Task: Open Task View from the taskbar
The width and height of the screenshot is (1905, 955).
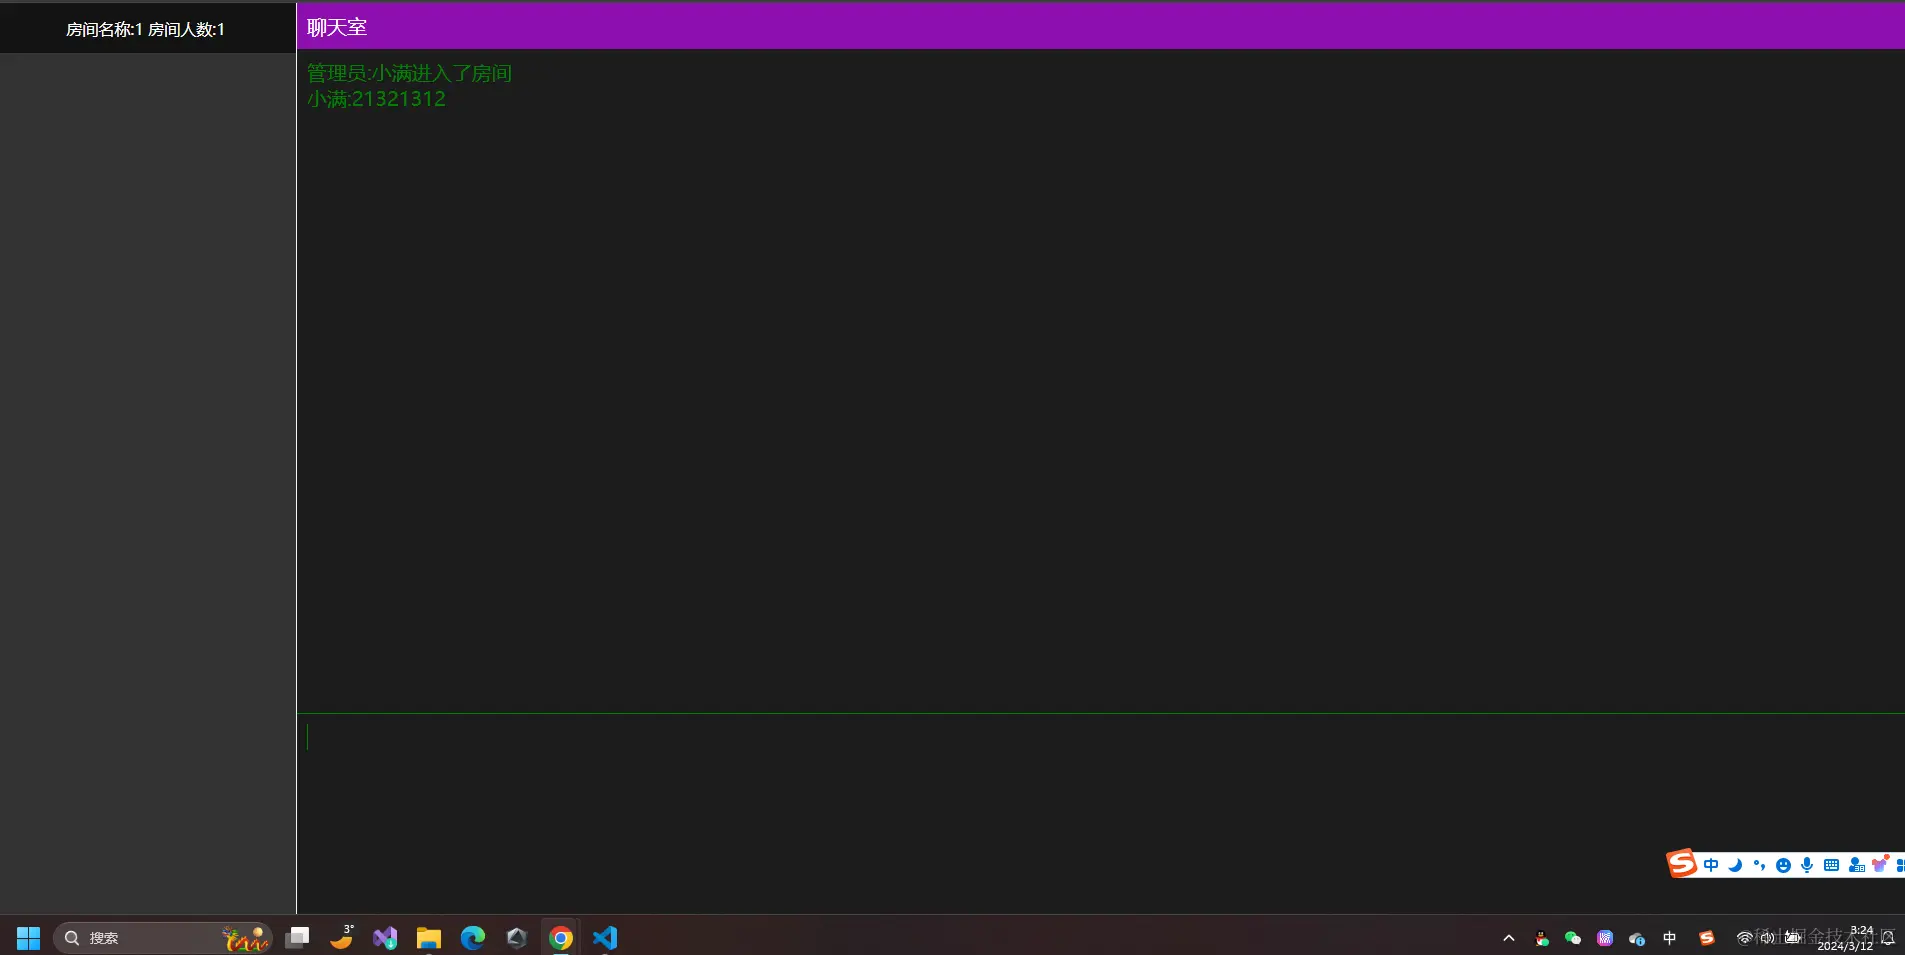Action: (297, 938)
